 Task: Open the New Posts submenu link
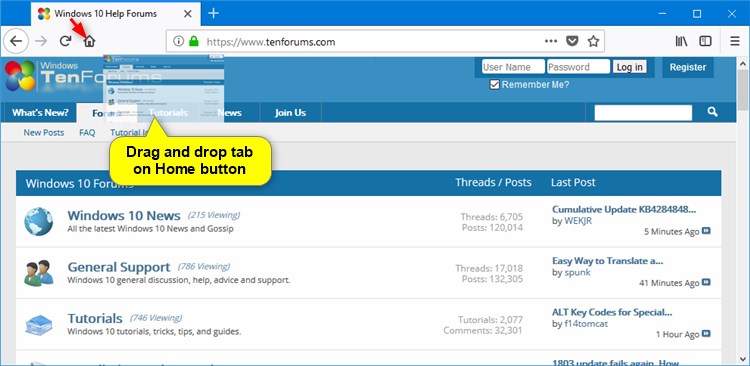tap(44, 133)
